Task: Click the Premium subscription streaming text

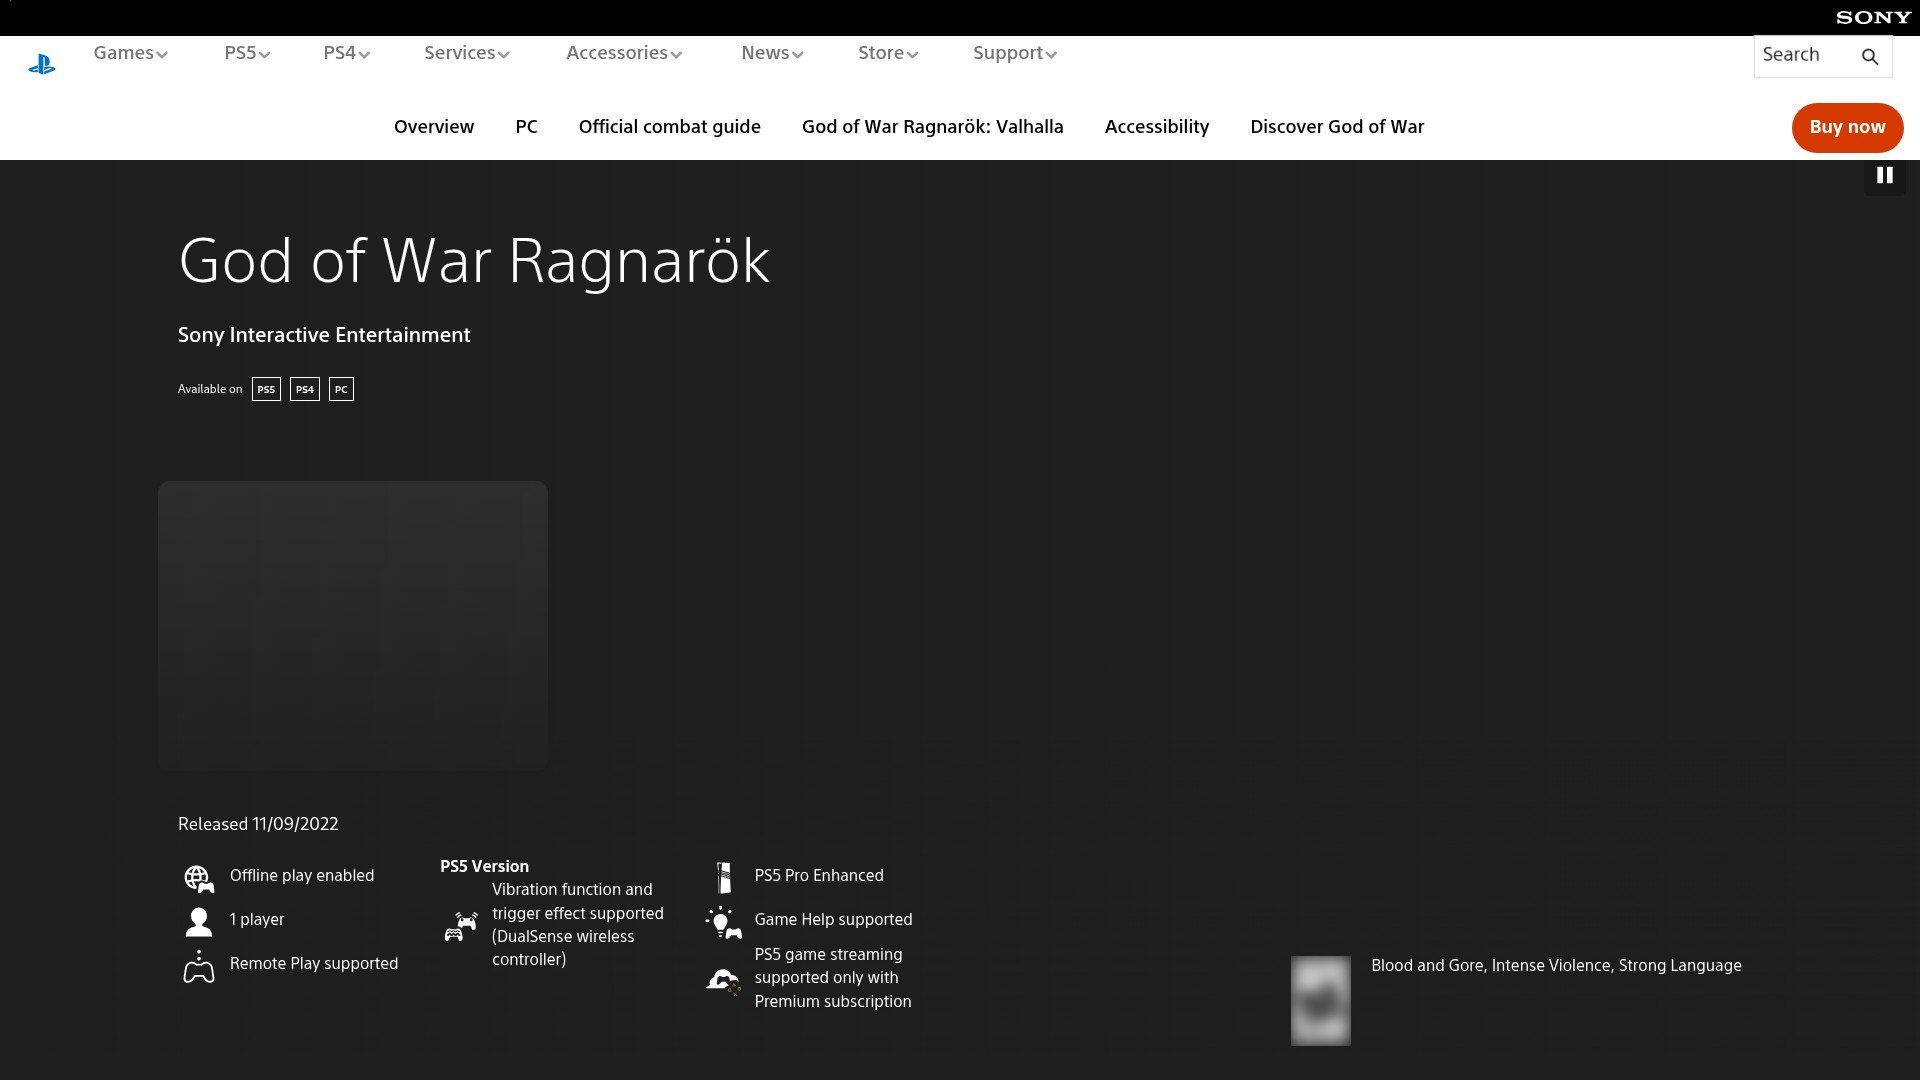Action: [833, 978]
